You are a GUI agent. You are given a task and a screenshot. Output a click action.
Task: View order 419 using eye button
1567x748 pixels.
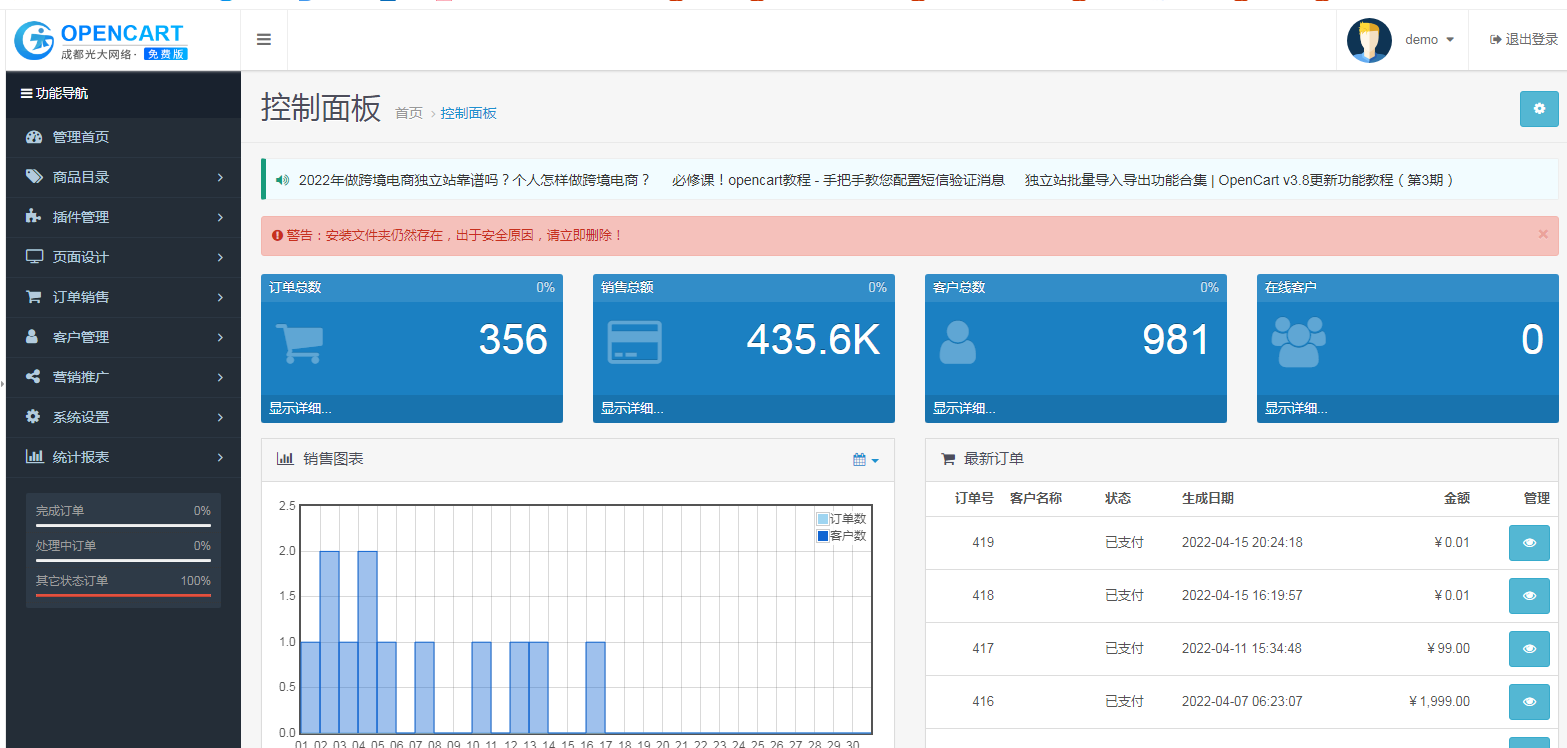pyautogui.click(x=1529, y=543)
